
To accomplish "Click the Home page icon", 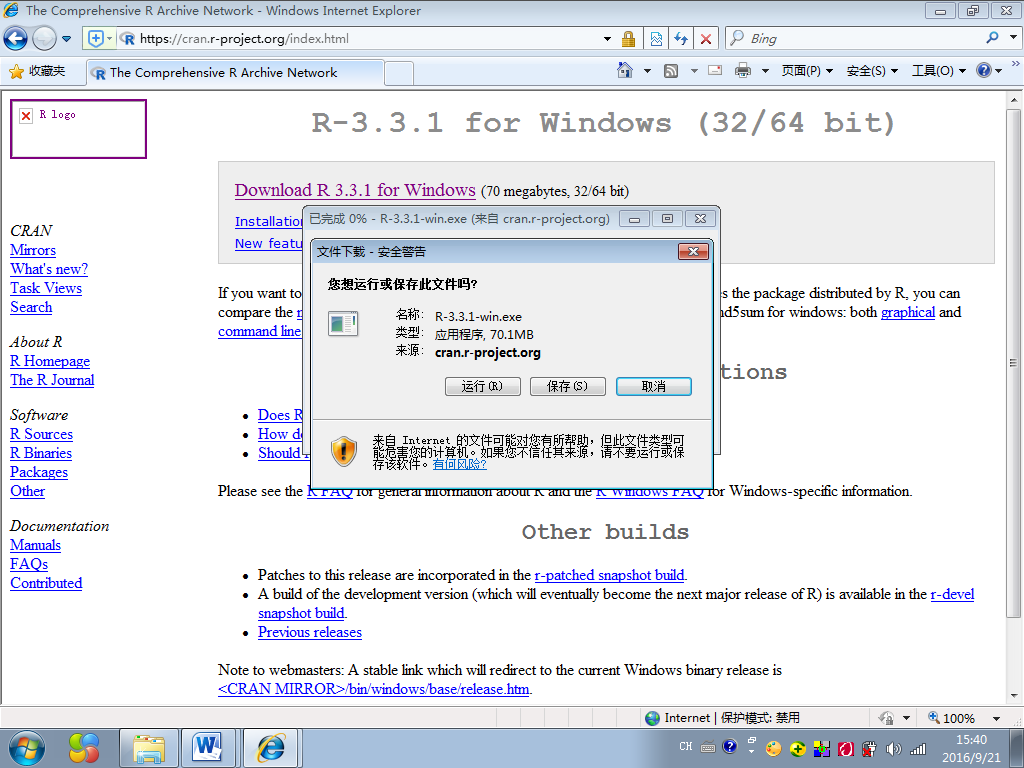I will click(x=624, y=70).
